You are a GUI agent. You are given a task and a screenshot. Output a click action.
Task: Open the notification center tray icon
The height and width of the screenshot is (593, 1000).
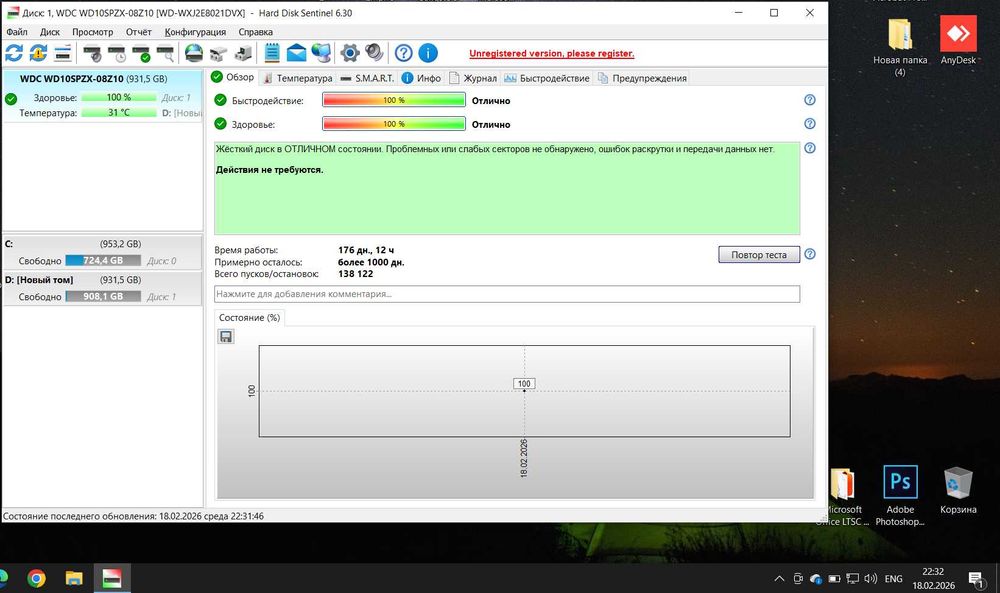pyautogui.click(x=976, y=579)
